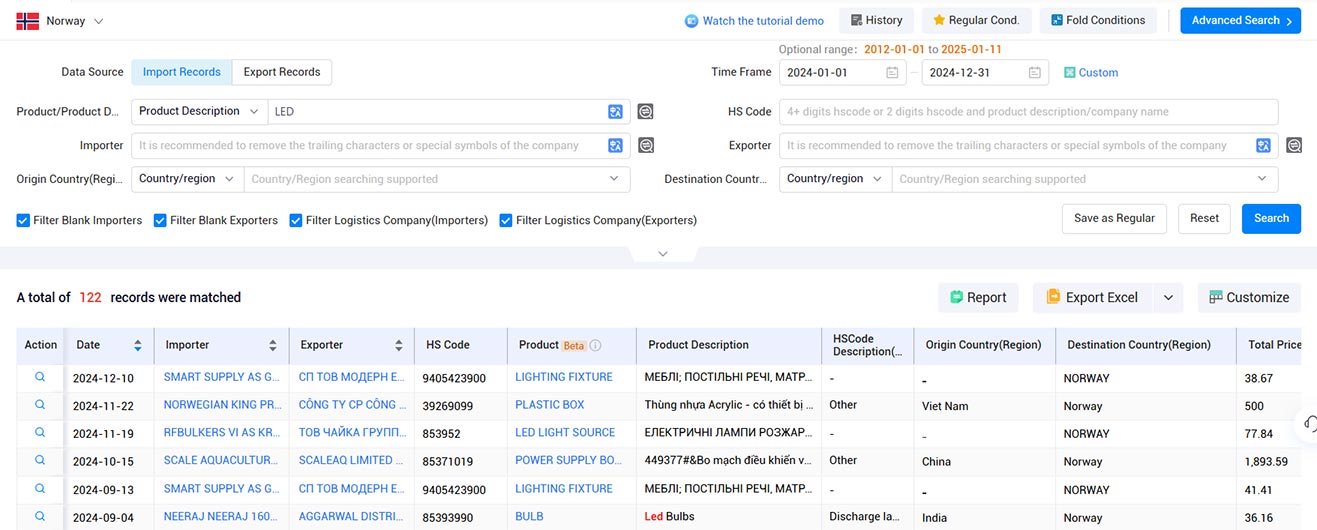Click the Importer name input field
This screenshot has height=530, width=1317.
coord(368,146)
